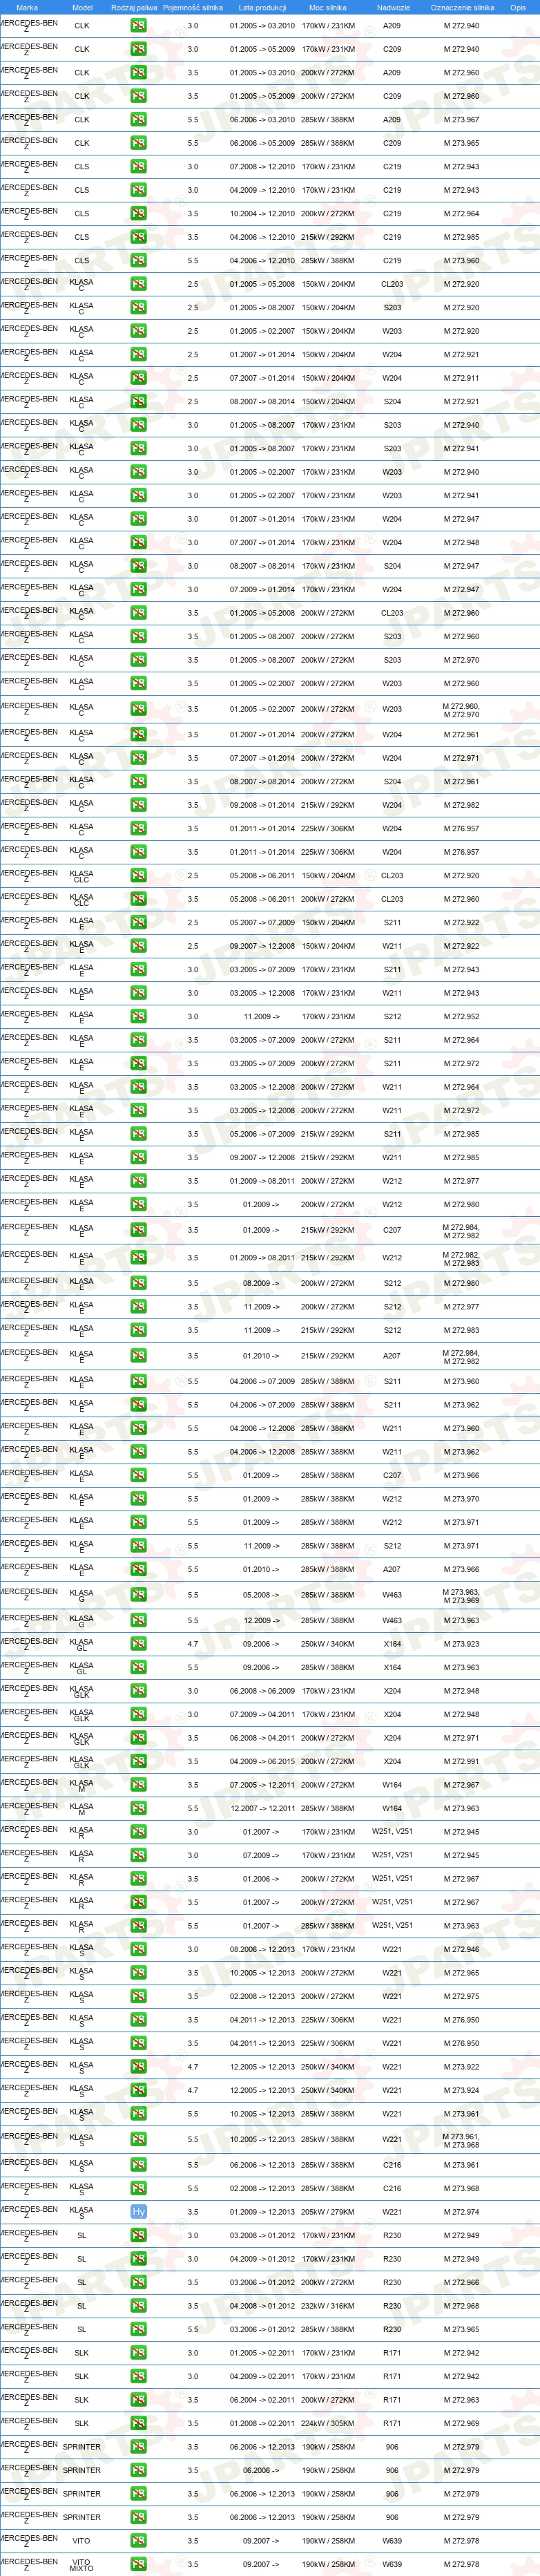This screenshot has width=540, height=2576.
Task: Click fuel icon in SL R230 M 273.965 row
Action: tap(138, 2329)
